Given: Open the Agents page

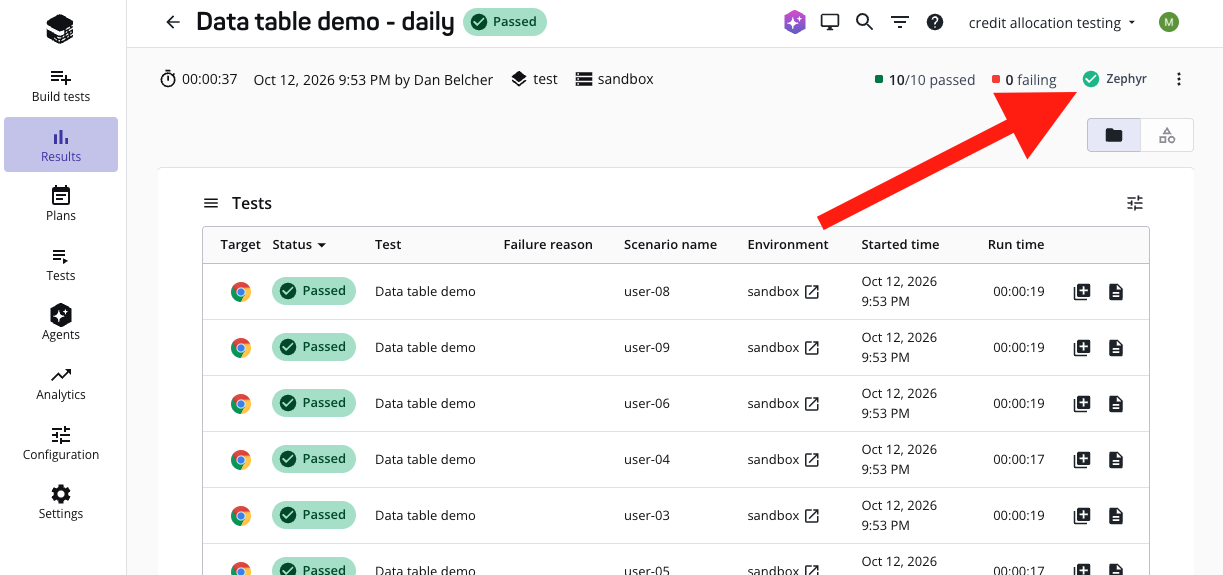Looking at the screenshot, I should click(x=61, y=323).
